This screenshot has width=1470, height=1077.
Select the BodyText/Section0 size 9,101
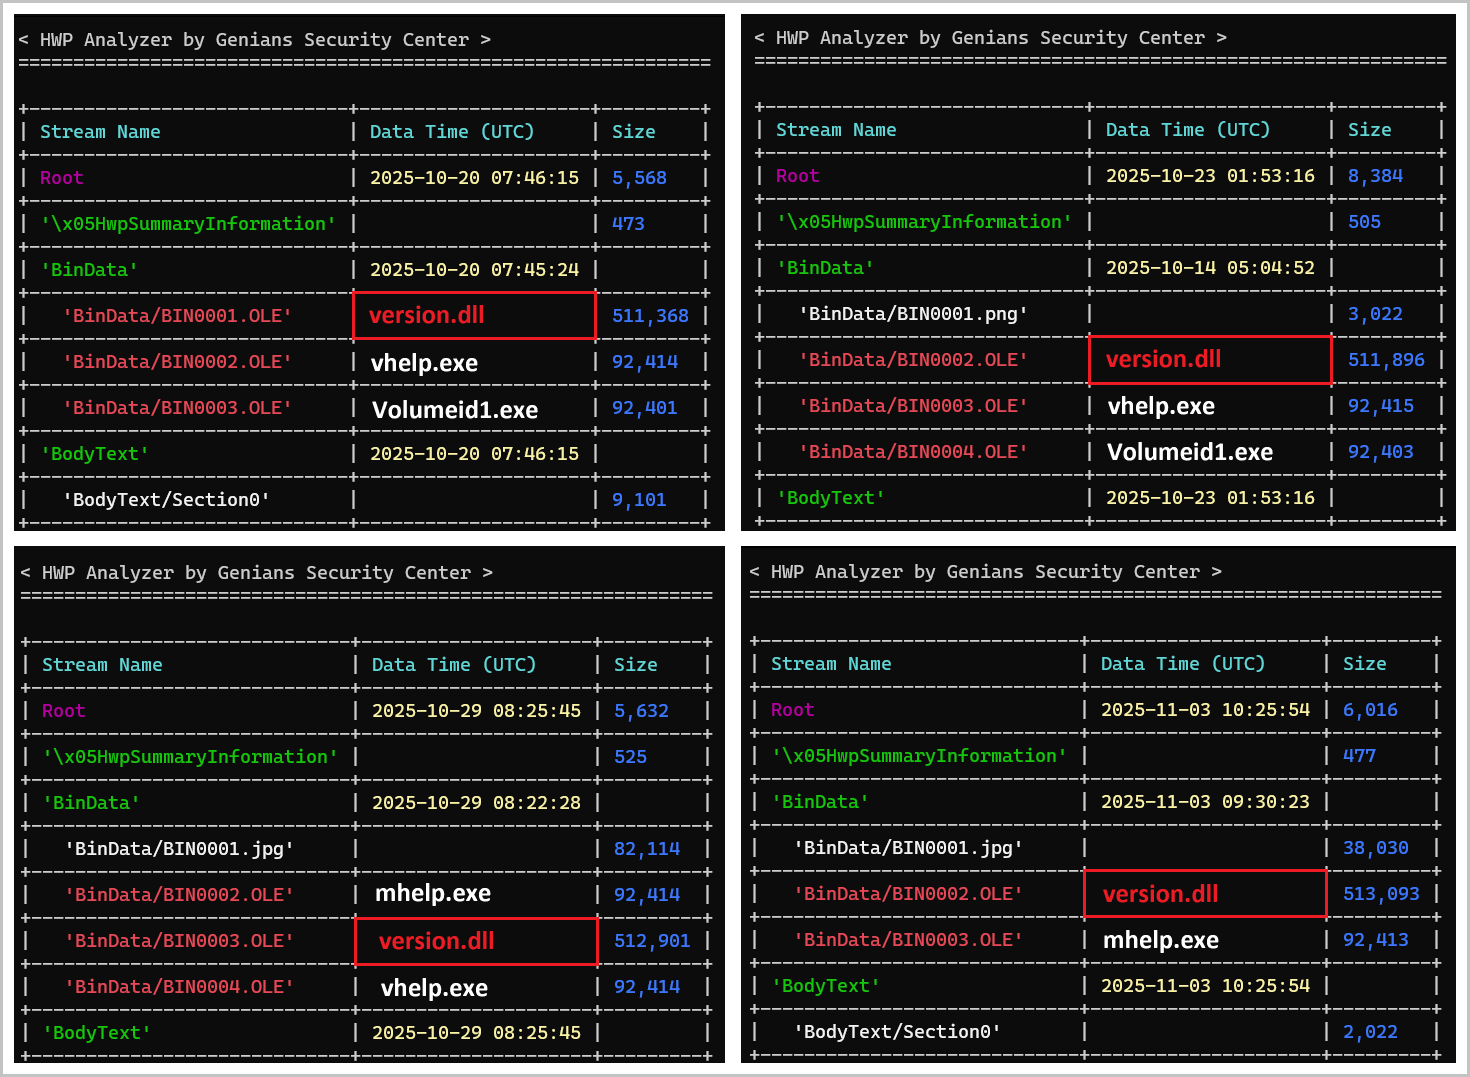click(639, 500)
